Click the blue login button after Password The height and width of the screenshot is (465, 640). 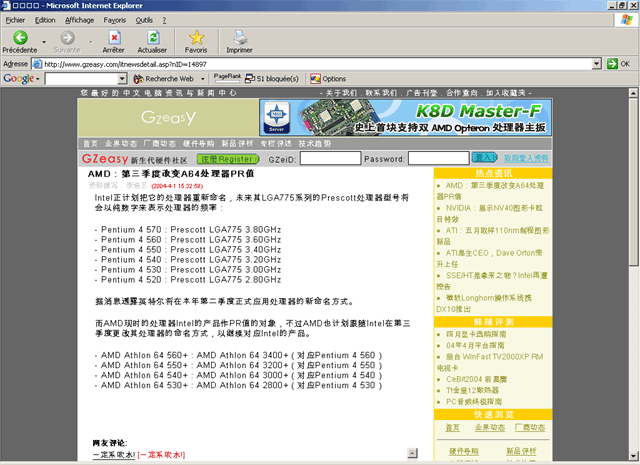coord(484,157)
